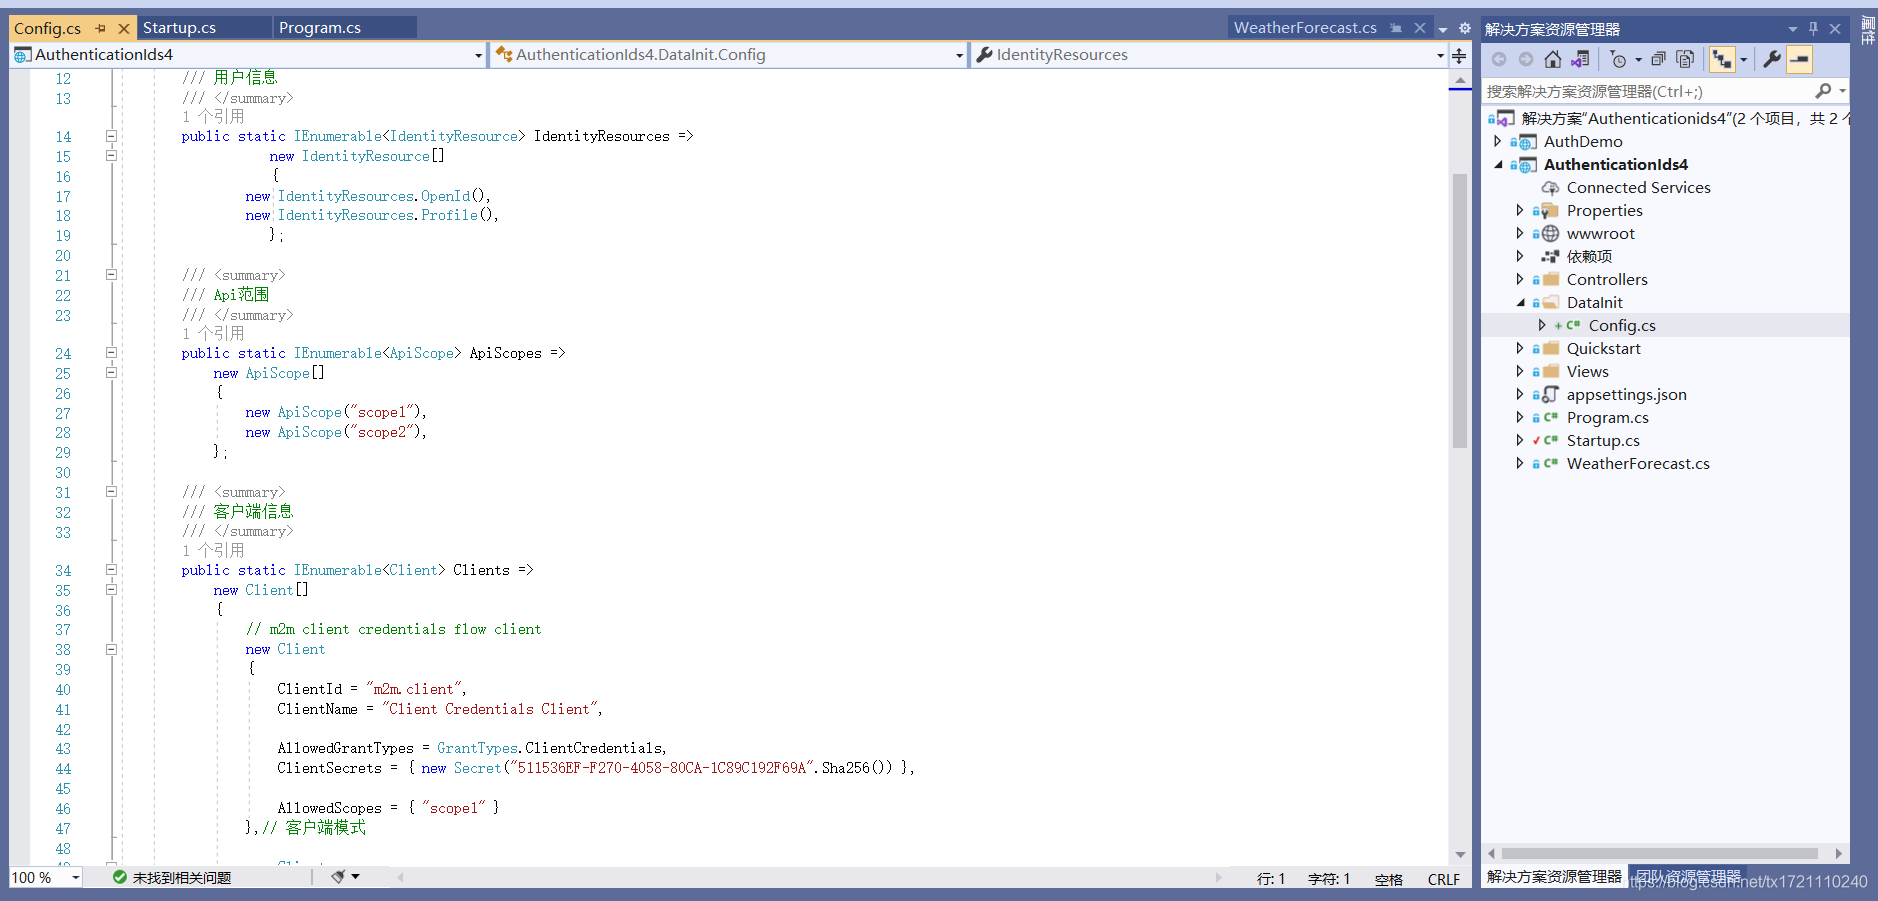Click the split editor window button
The width and height of the screenshot is (1878, 901).
coord(1460,56)
